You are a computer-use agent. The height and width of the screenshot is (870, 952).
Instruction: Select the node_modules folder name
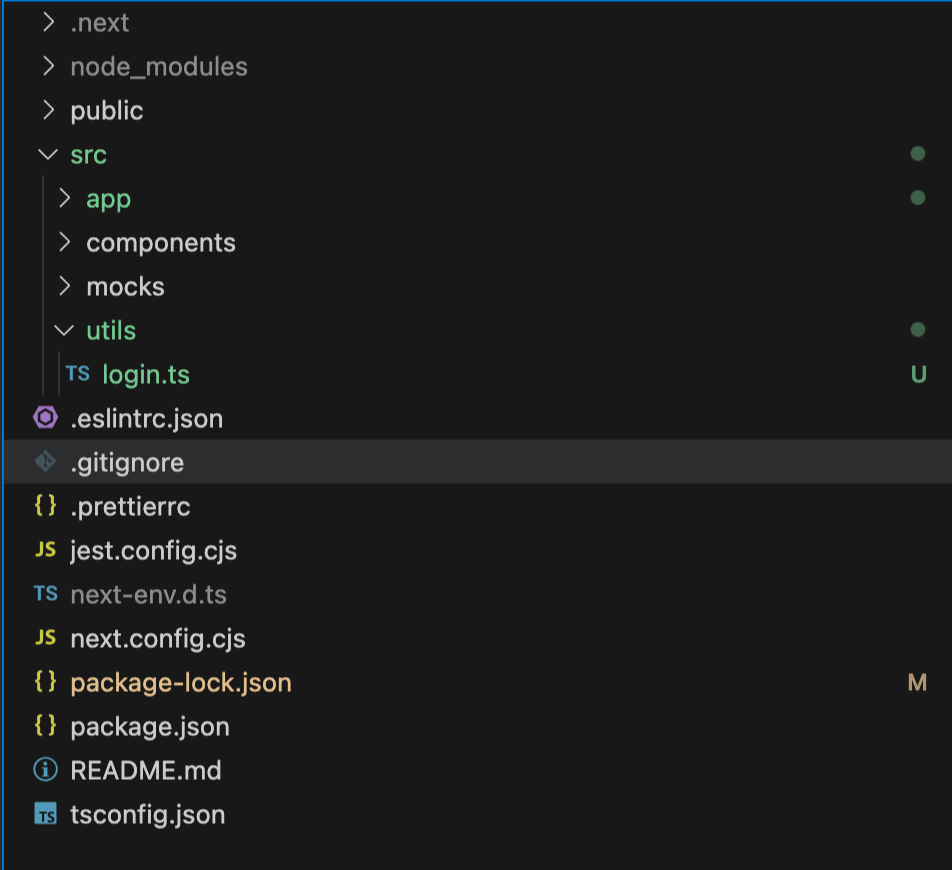[x=158, y=67]
